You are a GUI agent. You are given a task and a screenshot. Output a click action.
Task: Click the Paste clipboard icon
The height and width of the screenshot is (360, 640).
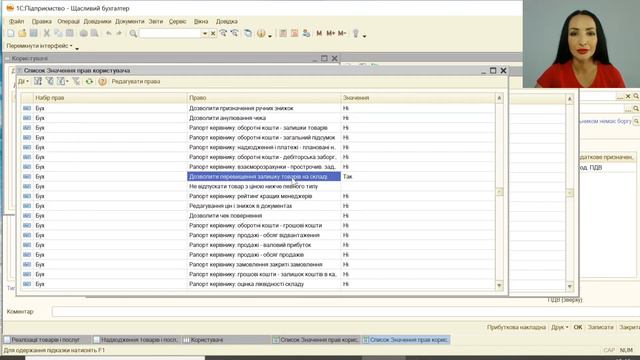tap(70, 33)
